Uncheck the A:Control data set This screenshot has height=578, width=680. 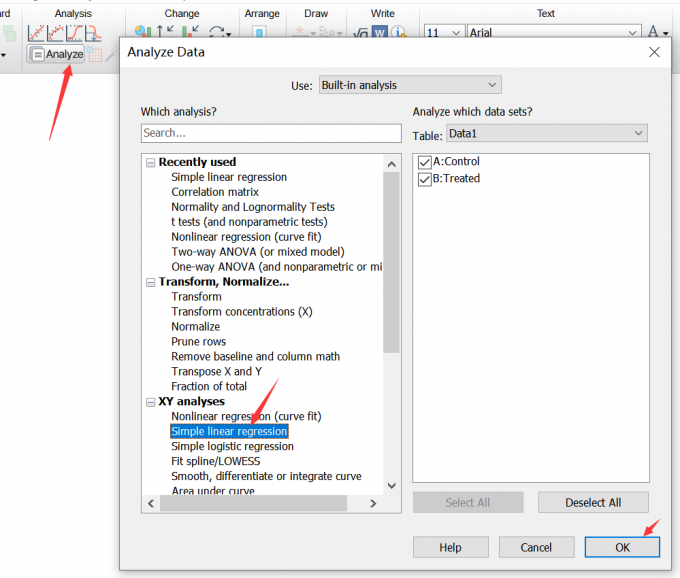[x=425, y=162]
